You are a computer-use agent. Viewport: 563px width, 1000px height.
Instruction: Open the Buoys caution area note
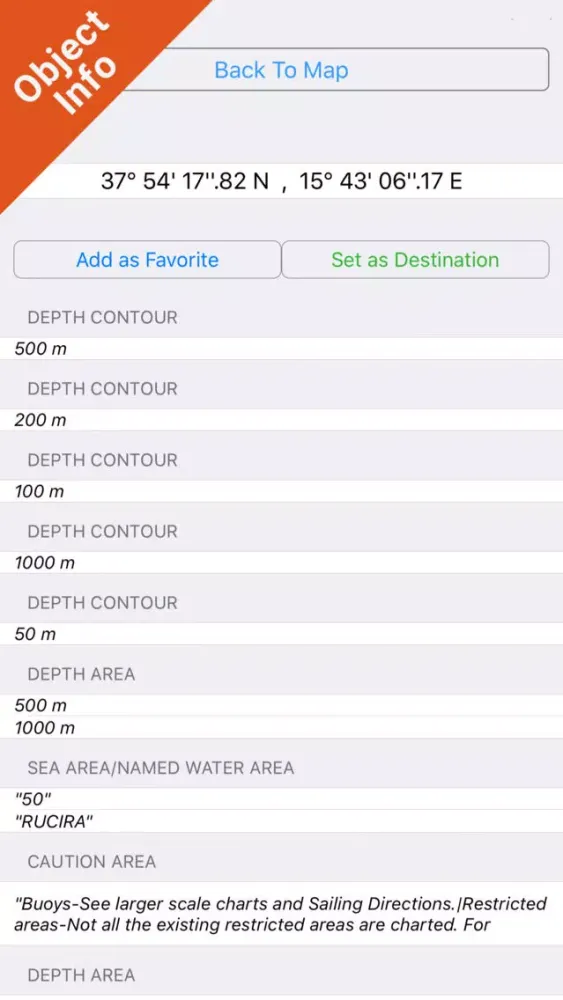[x=281, y=914]
